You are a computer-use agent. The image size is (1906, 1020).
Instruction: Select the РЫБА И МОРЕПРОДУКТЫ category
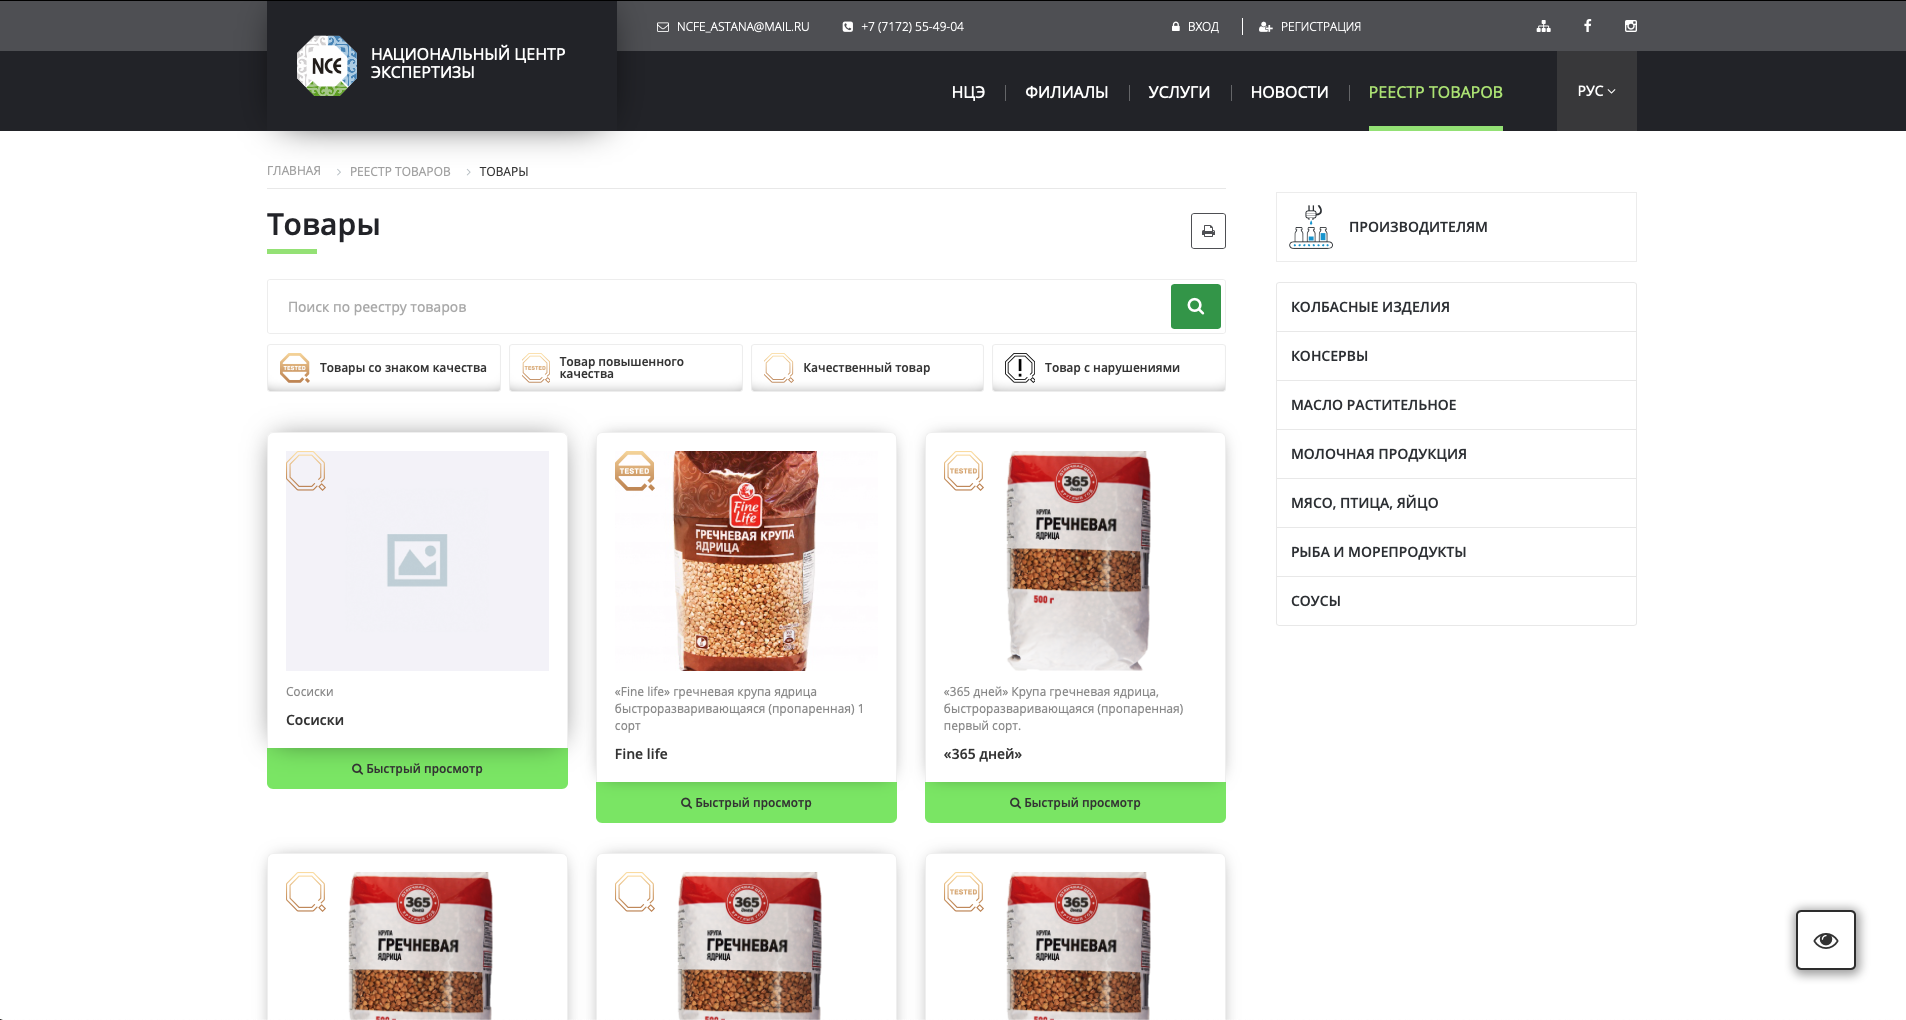point(1456,552)
